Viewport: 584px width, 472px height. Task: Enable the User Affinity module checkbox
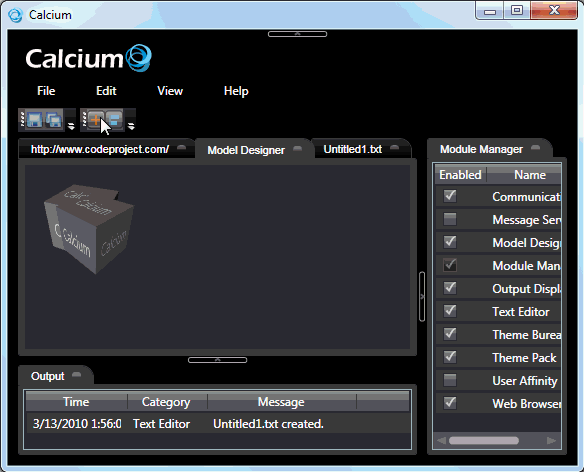click(450, 380)
